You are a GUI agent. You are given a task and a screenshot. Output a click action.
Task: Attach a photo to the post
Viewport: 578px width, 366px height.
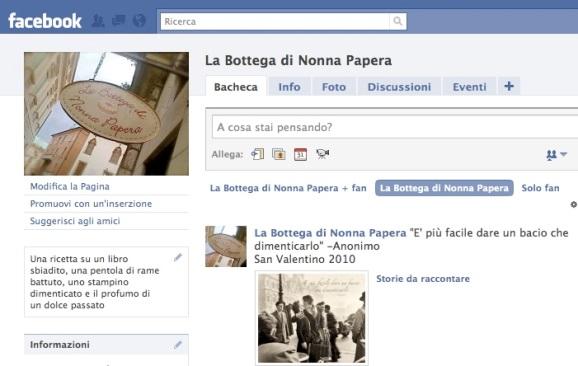(279, 154)
